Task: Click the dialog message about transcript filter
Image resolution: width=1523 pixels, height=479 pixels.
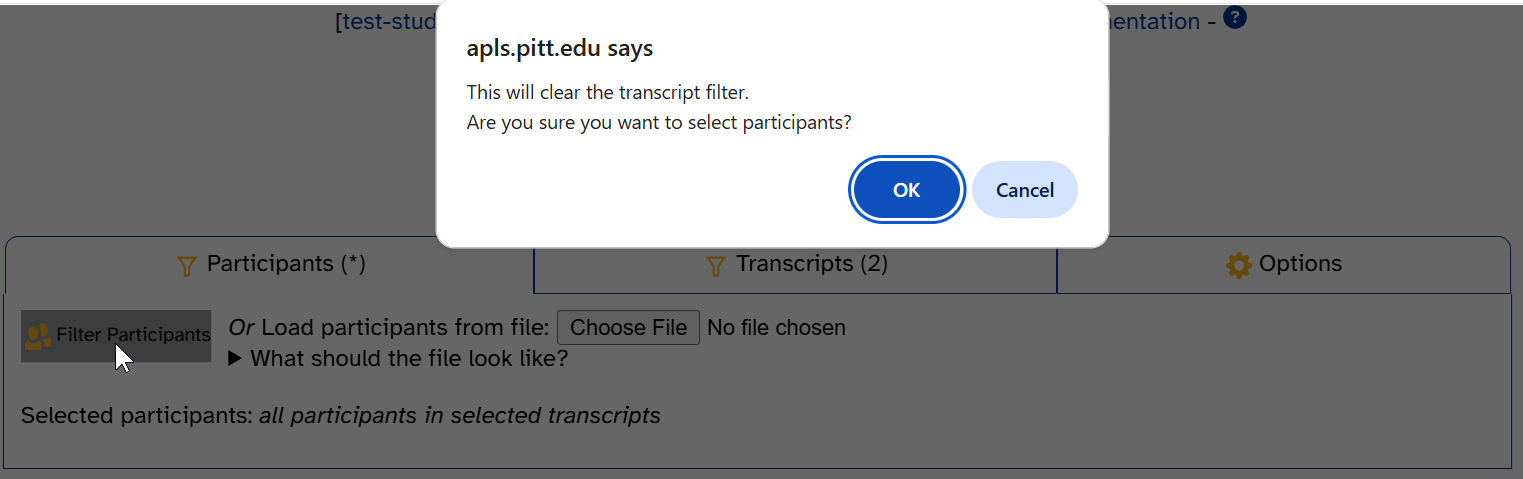Action: [659, 108]
